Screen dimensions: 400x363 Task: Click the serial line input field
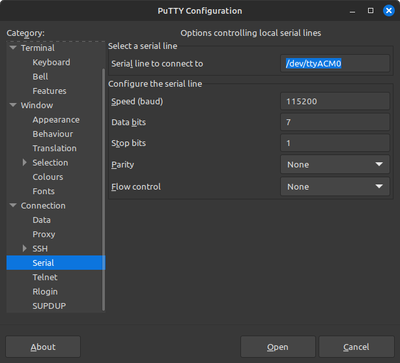(x=335, y=63)
